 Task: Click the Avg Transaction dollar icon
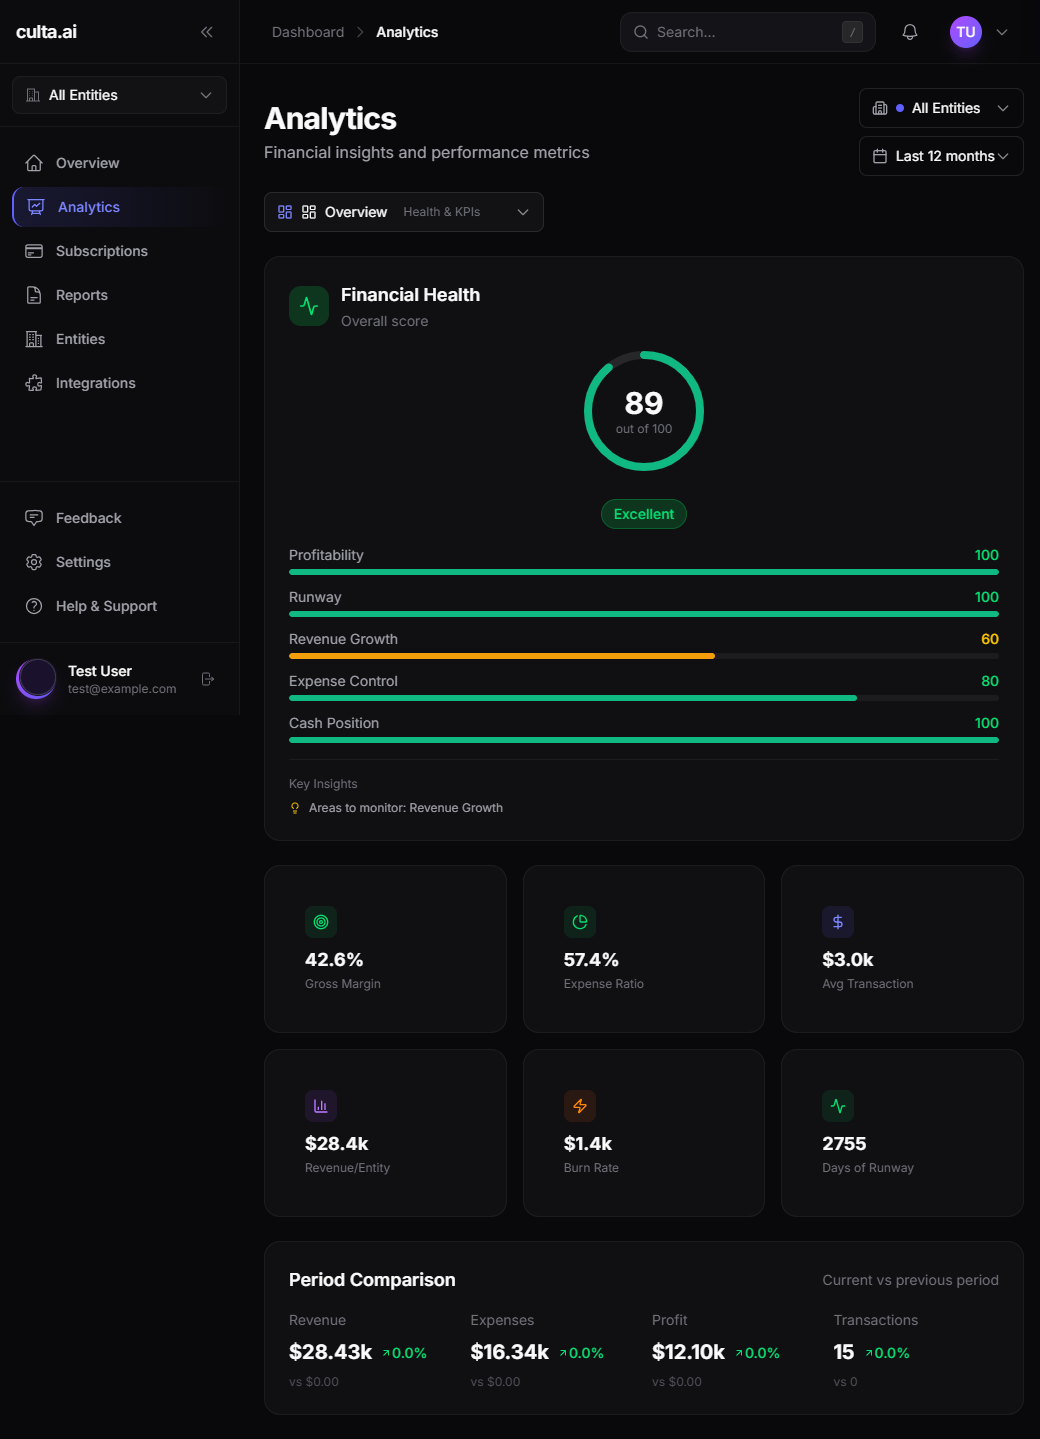coord(837,921)
